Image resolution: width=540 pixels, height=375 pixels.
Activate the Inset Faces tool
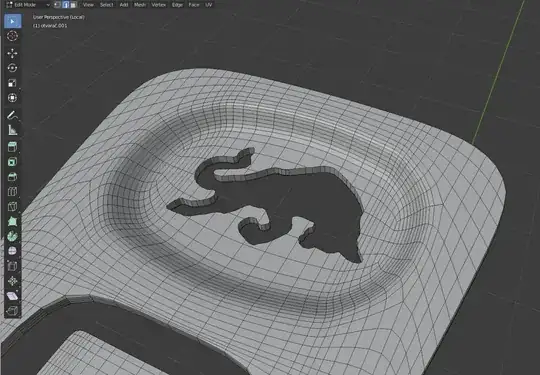coord(12,162)
